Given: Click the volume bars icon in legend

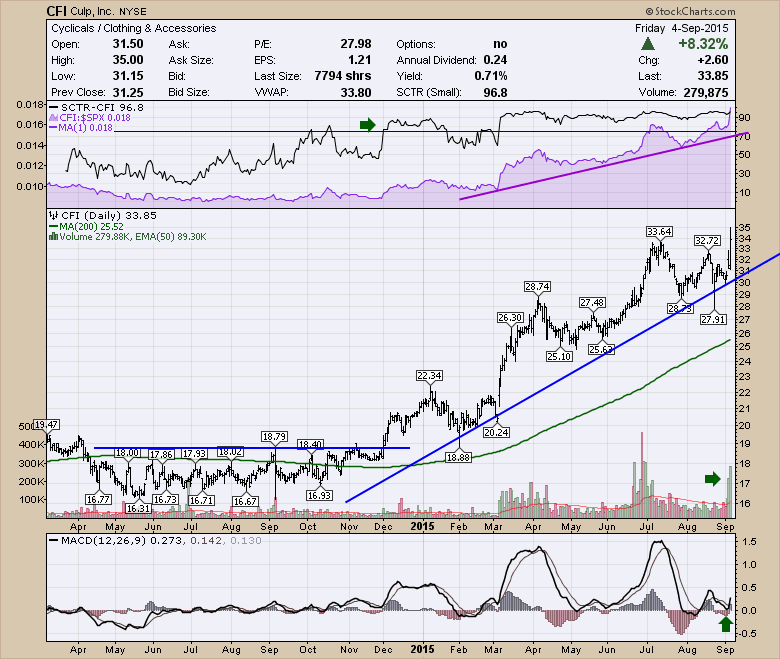Looking at the screenshot, I should 53,237.
